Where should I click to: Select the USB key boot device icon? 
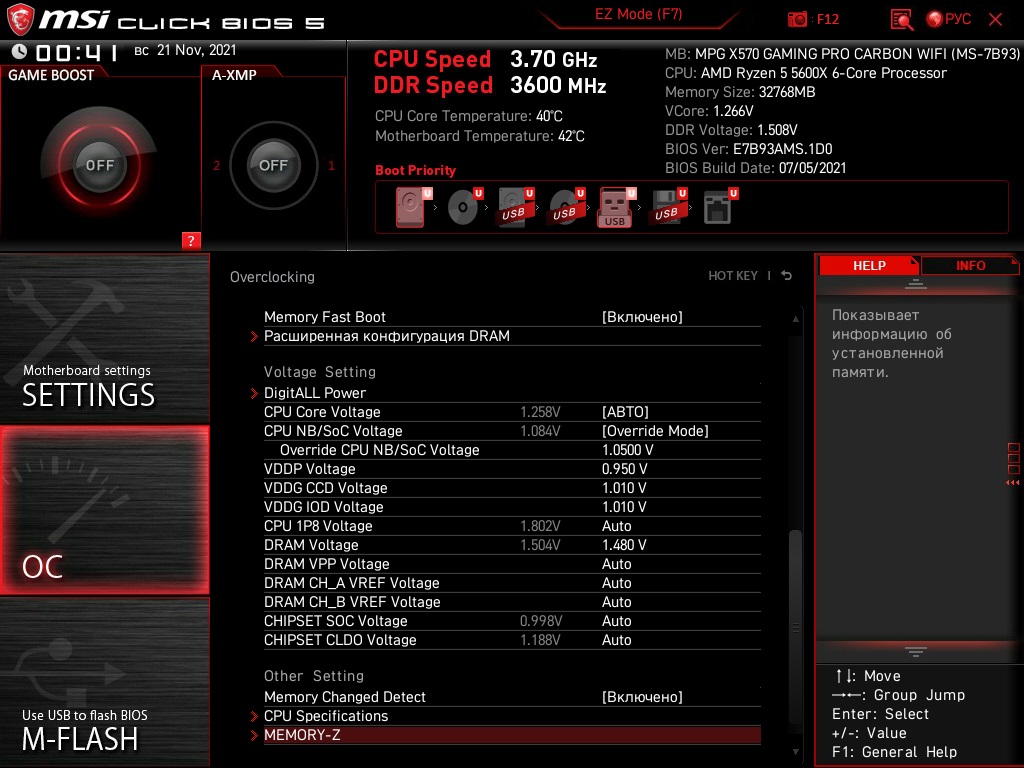[616, 208]
